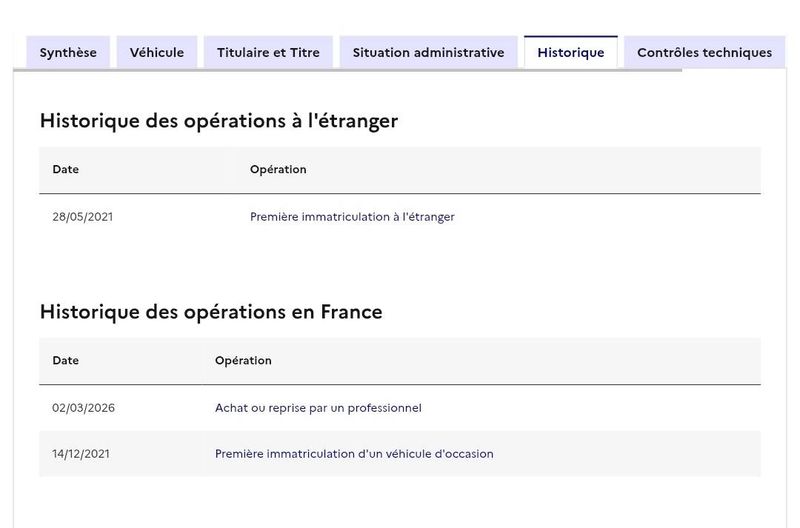Screen dimensions: 800x528
Task: Go to the Contrôles techniques tab
Action: [704, 52]
